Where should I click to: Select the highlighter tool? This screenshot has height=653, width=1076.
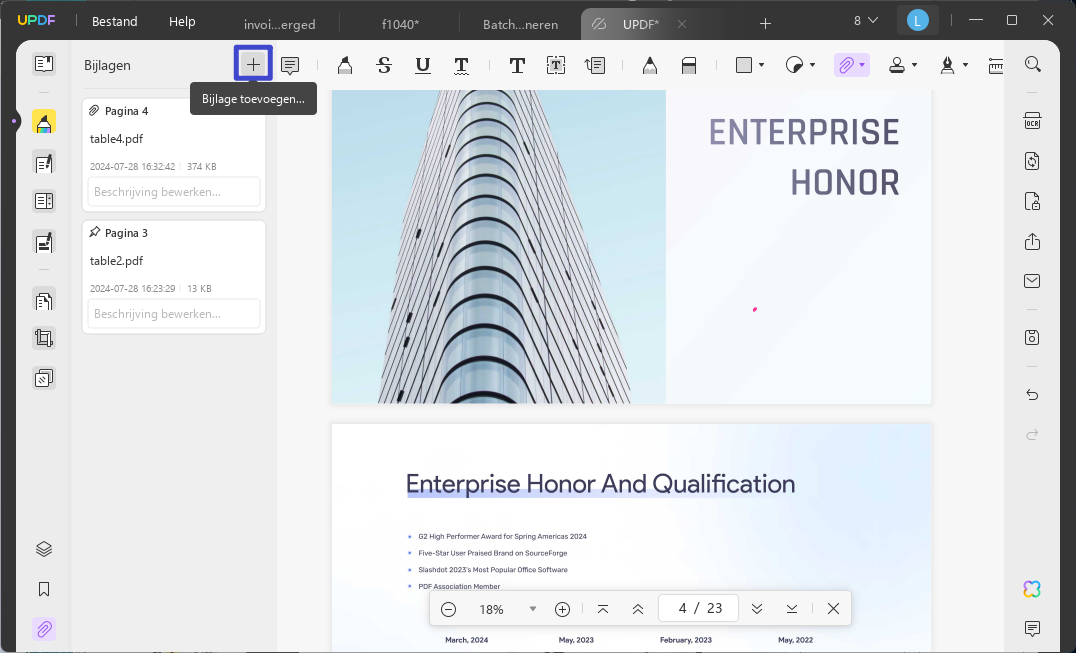(345, 65)
